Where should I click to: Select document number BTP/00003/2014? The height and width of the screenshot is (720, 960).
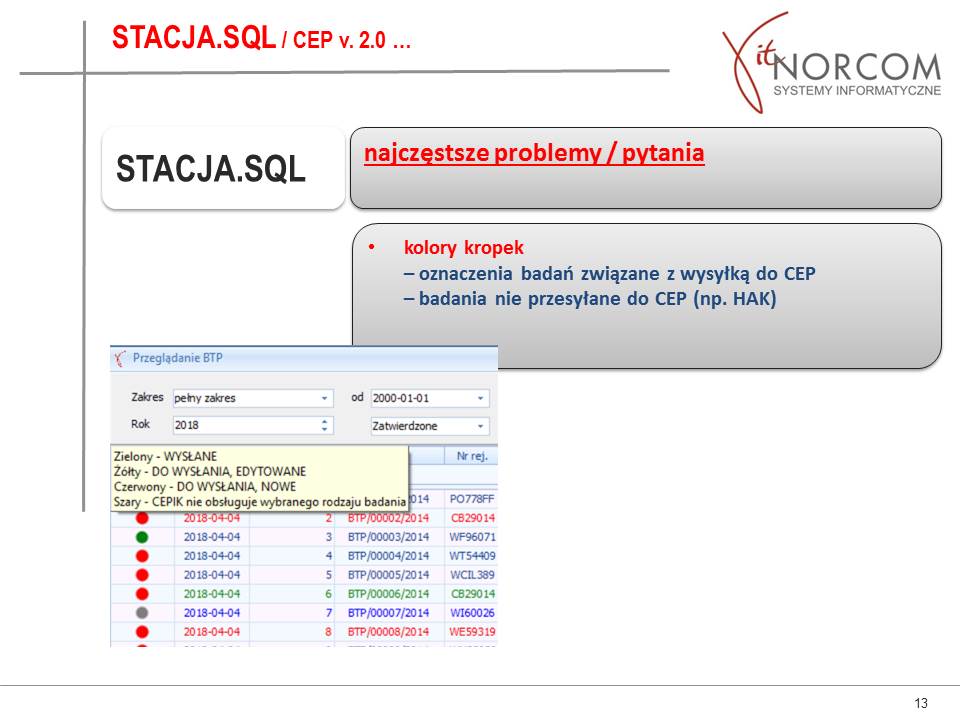pyautogui.click(x=388, y=537)
